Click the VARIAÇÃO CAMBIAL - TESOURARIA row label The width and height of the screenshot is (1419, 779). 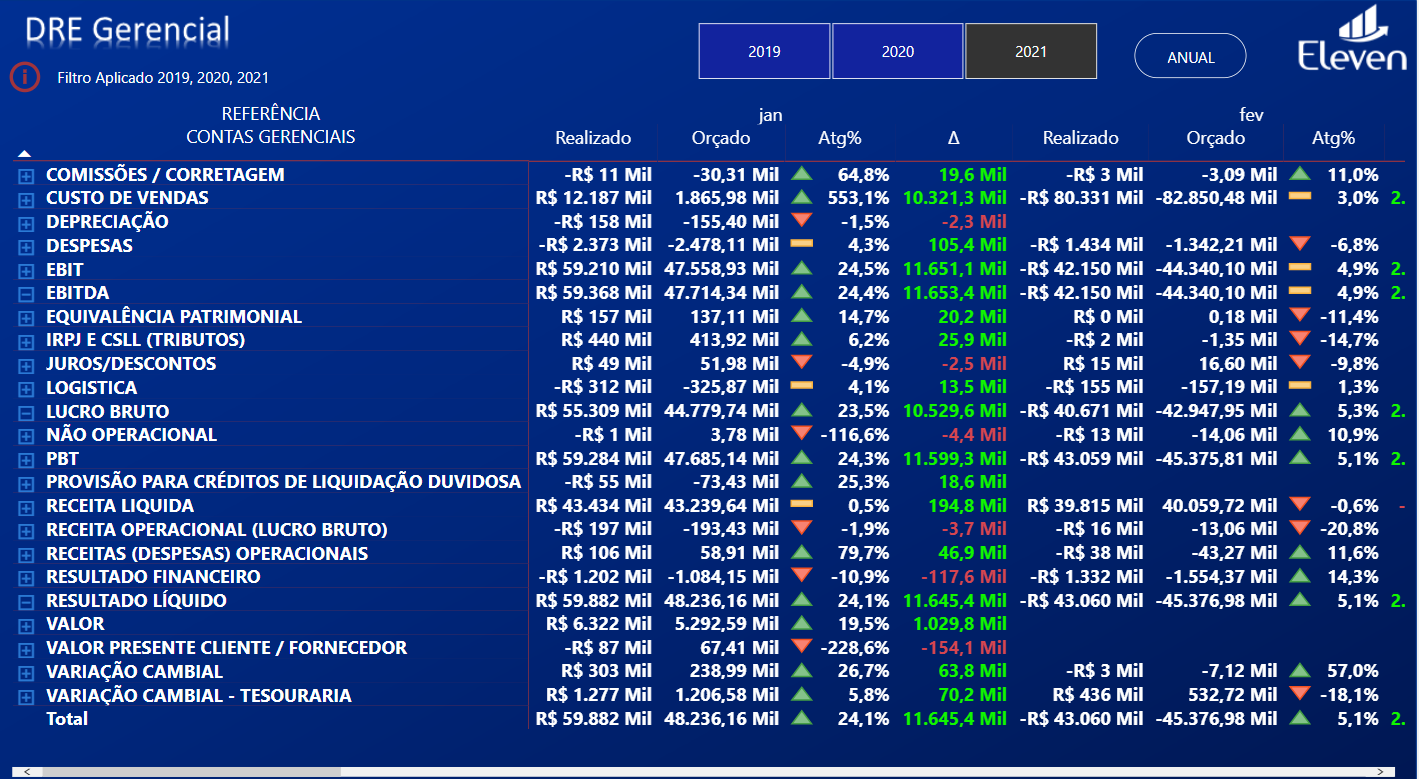click(198, 695)
